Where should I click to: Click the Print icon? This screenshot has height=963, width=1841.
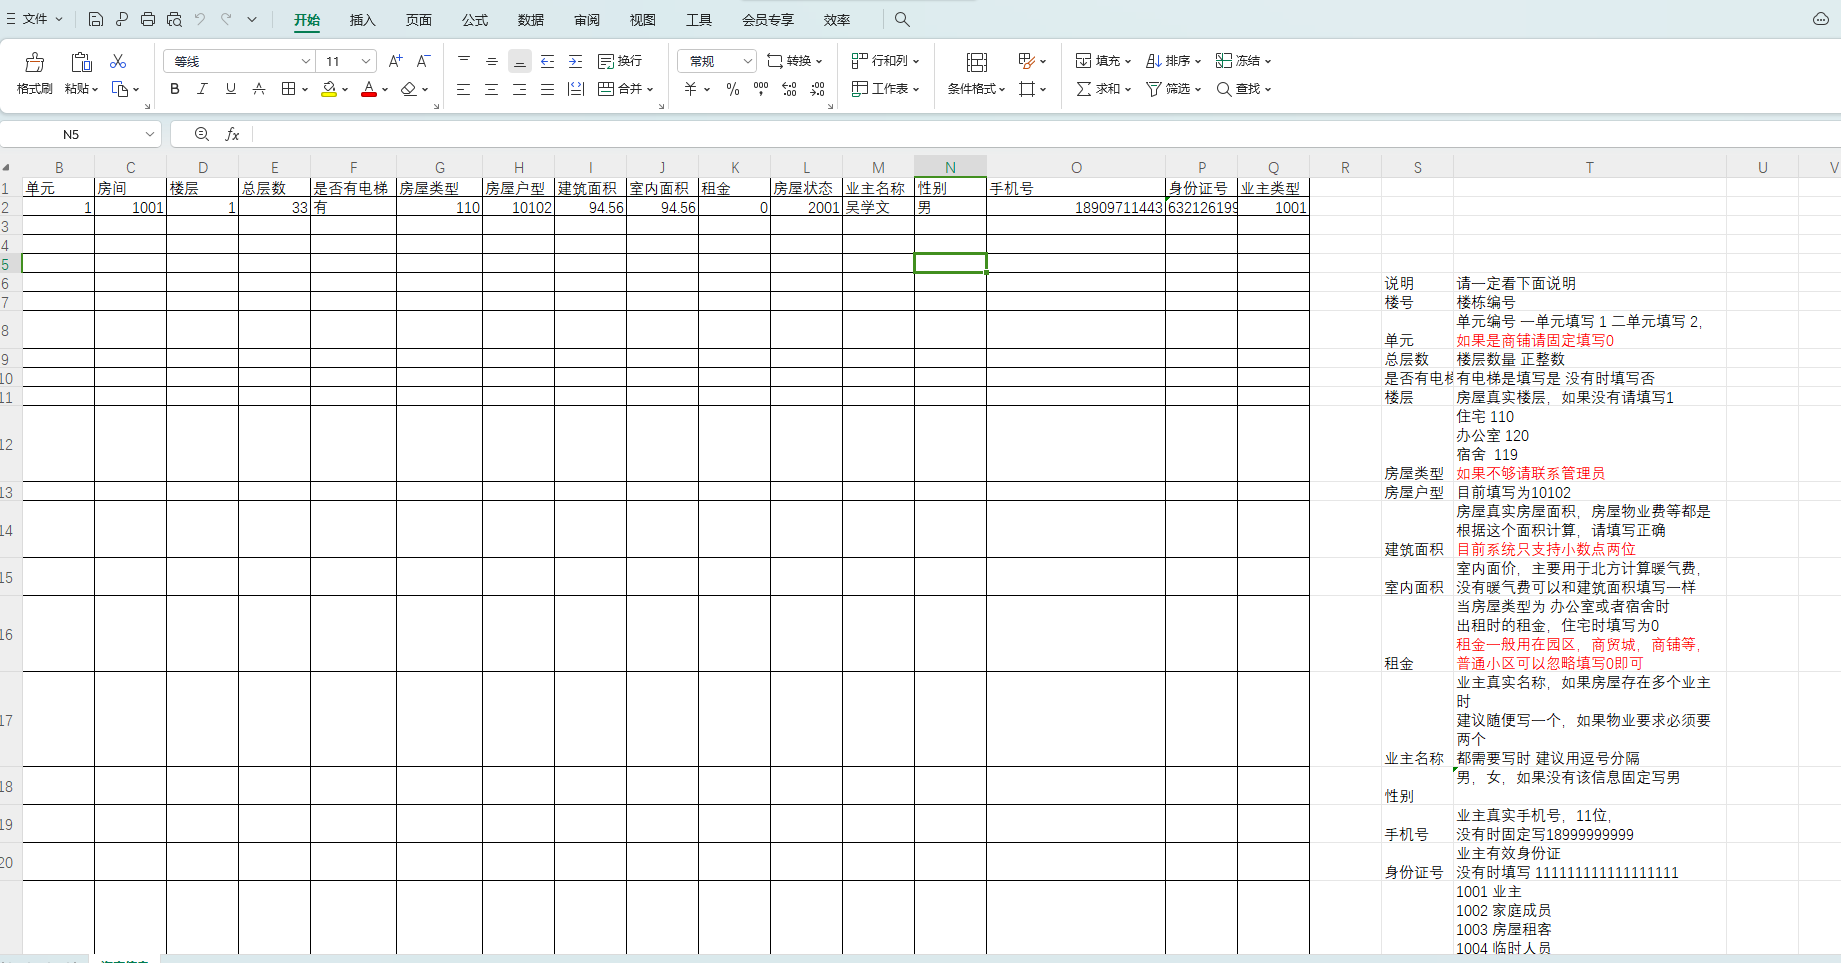click(148, 19)
